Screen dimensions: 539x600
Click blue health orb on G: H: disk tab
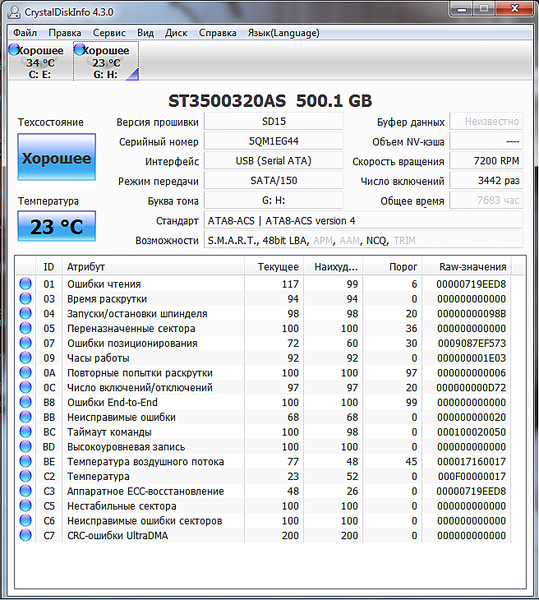click(80, 49)
